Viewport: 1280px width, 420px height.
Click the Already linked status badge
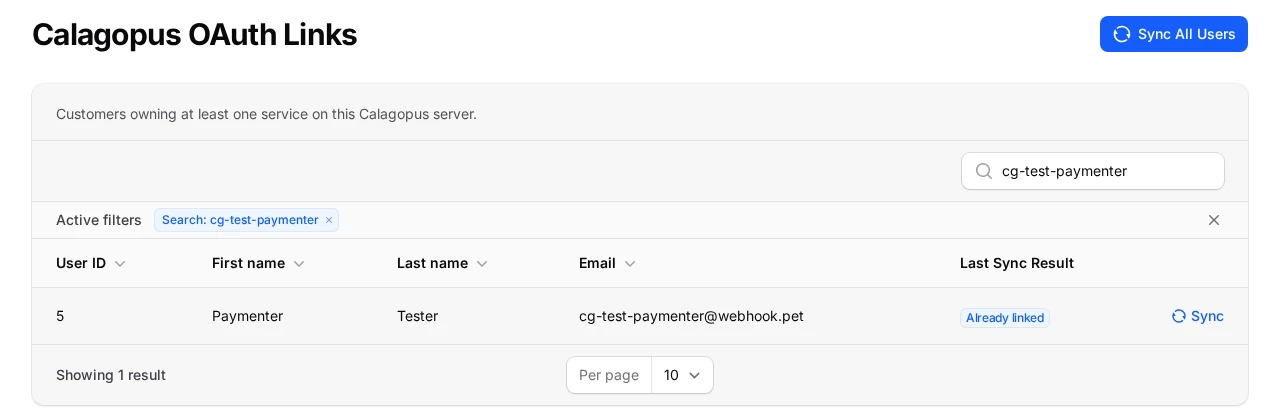tap(1005, 318)
